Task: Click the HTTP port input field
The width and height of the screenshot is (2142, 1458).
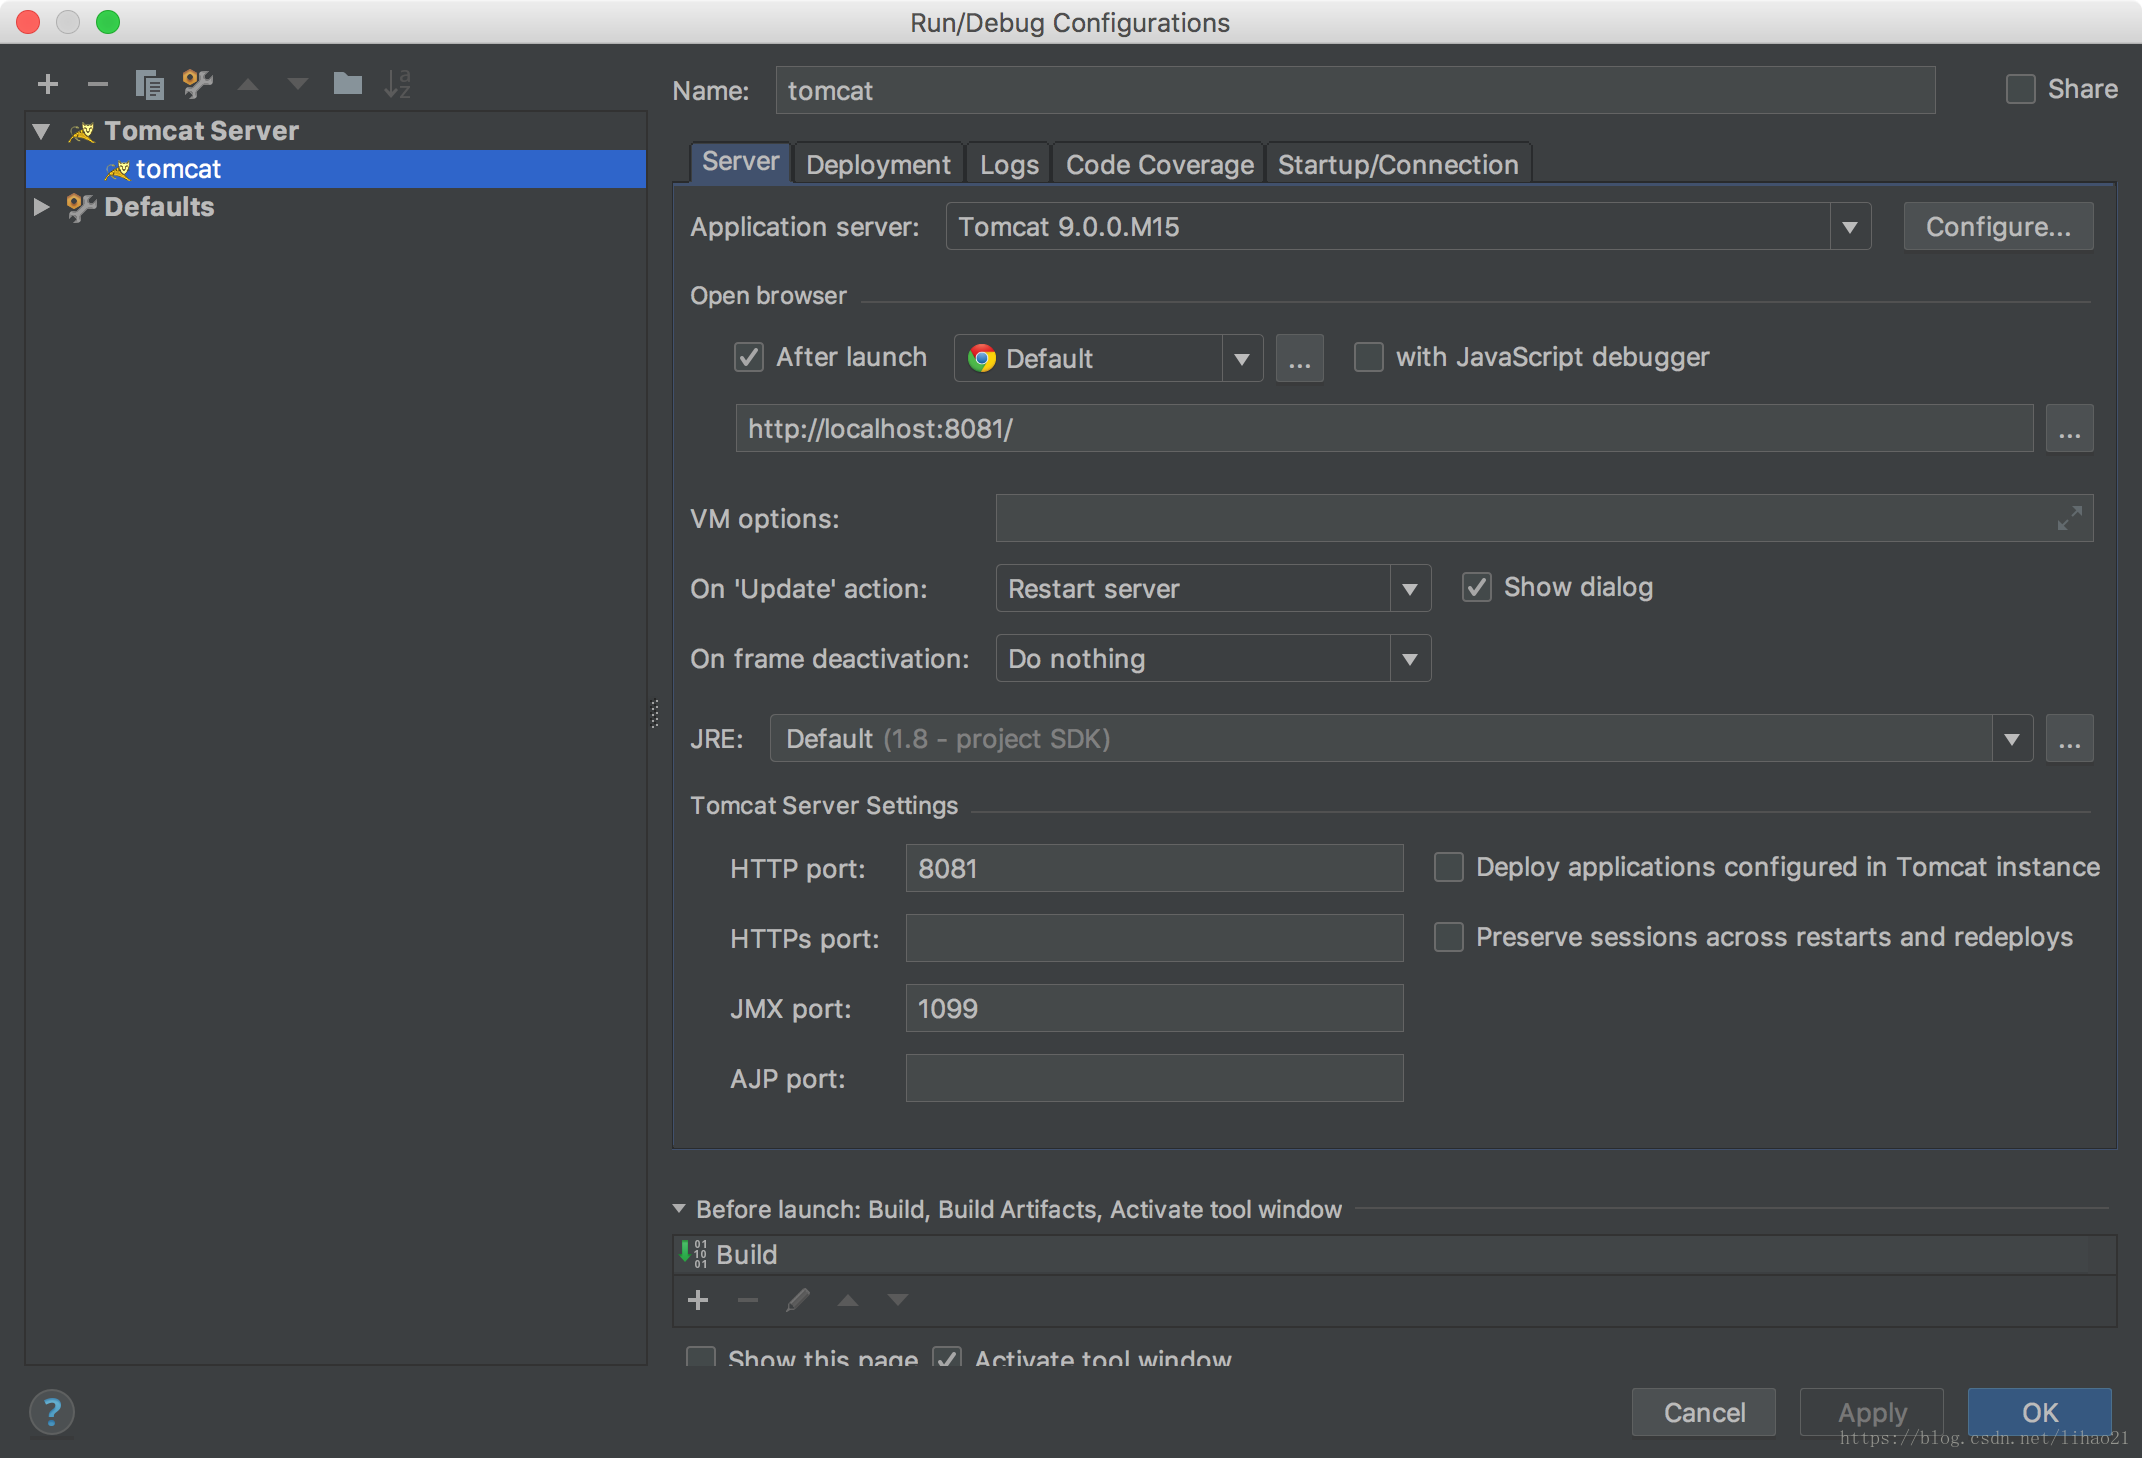Action: (1153, 868)
